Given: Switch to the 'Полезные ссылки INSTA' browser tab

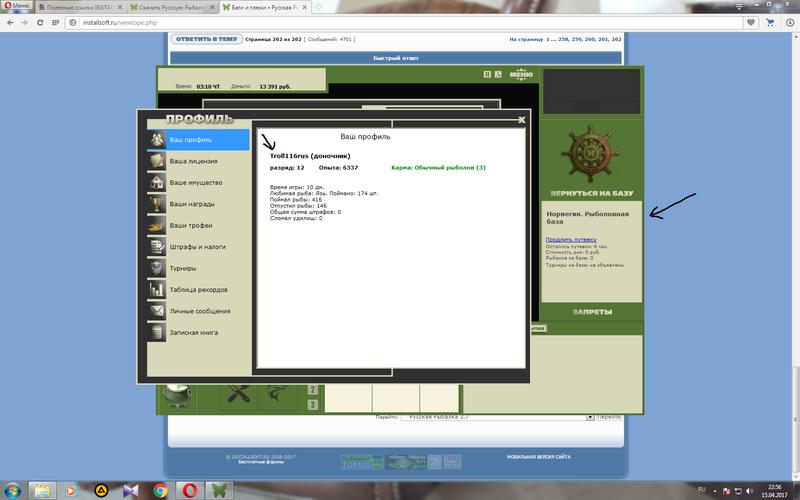Looking at the screenshot, I should click(80, 7).
